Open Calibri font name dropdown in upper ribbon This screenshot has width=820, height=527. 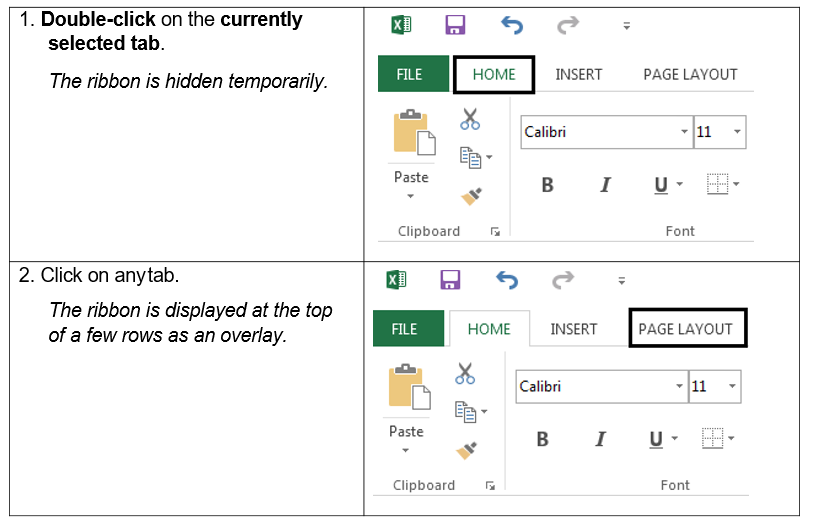(685, 132)
